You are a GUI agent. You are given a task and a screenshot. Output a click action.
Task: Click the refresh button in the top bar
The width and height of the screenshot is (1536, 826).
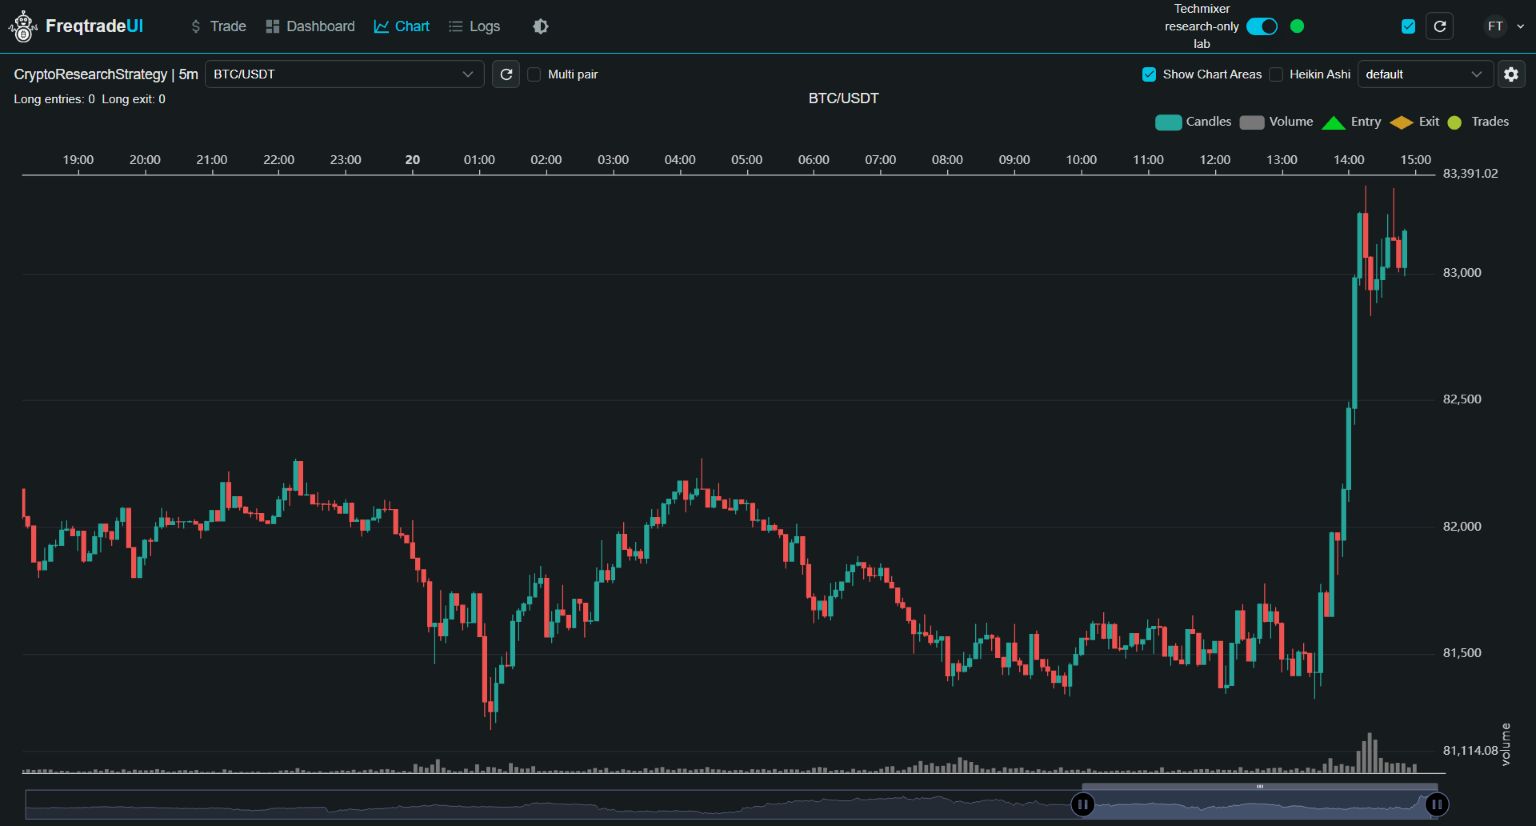(1440, 26)
